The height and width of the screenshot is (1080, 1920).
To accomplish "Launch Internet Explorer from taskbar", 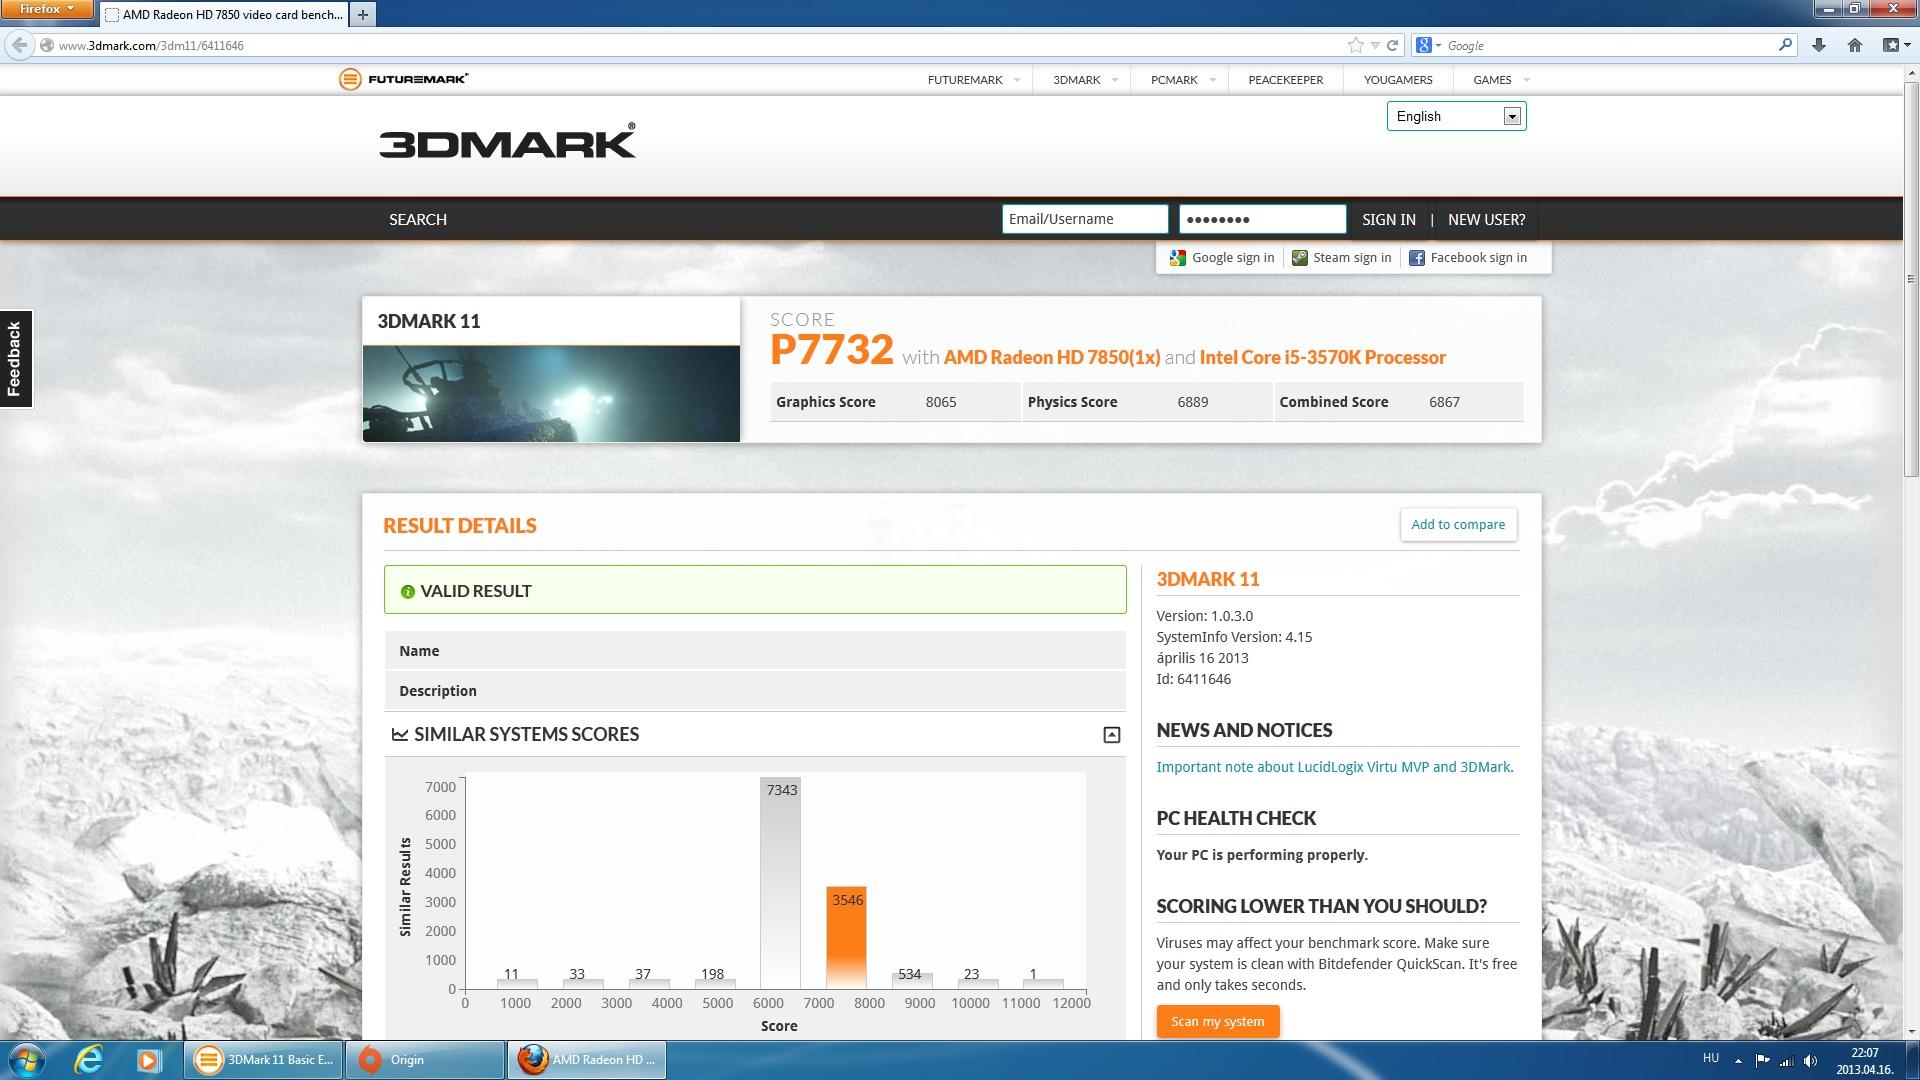I will point(89,1060).
